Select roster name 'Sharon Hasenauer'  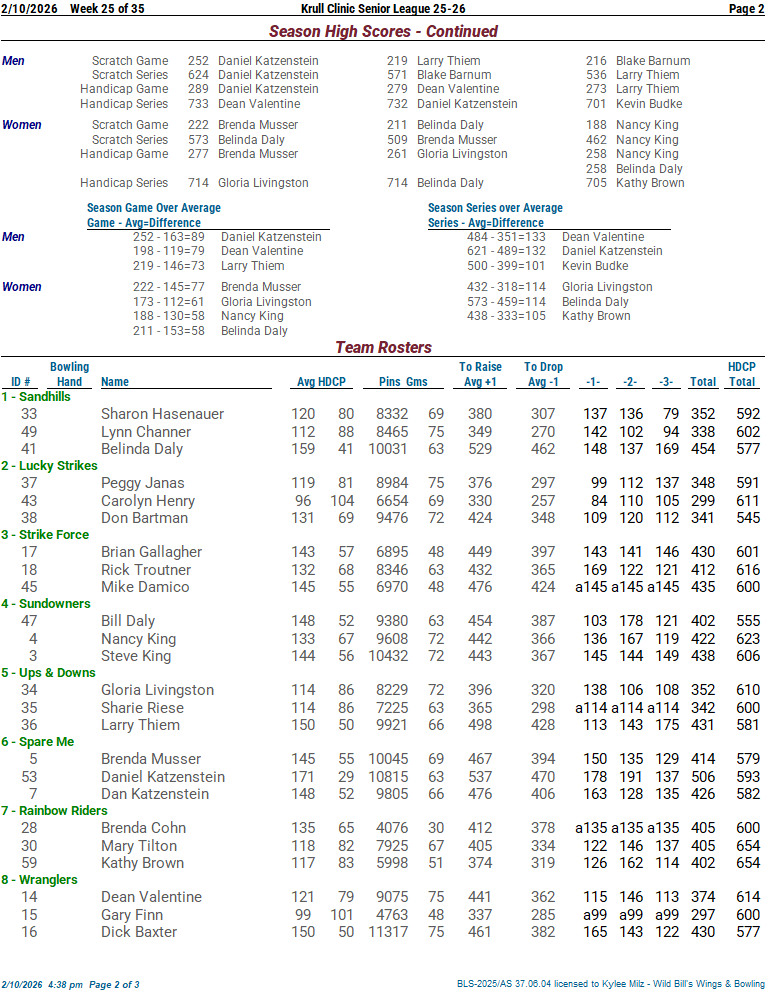pos(162,414)
